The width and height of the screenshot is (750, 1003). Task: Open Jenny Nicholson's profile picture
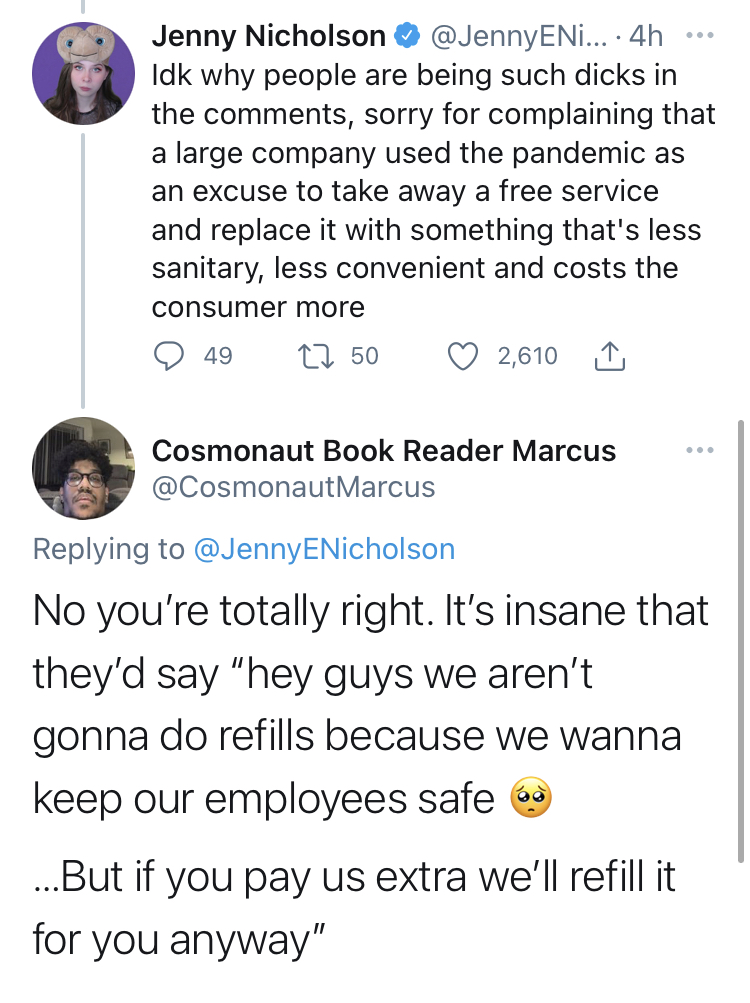83,73
